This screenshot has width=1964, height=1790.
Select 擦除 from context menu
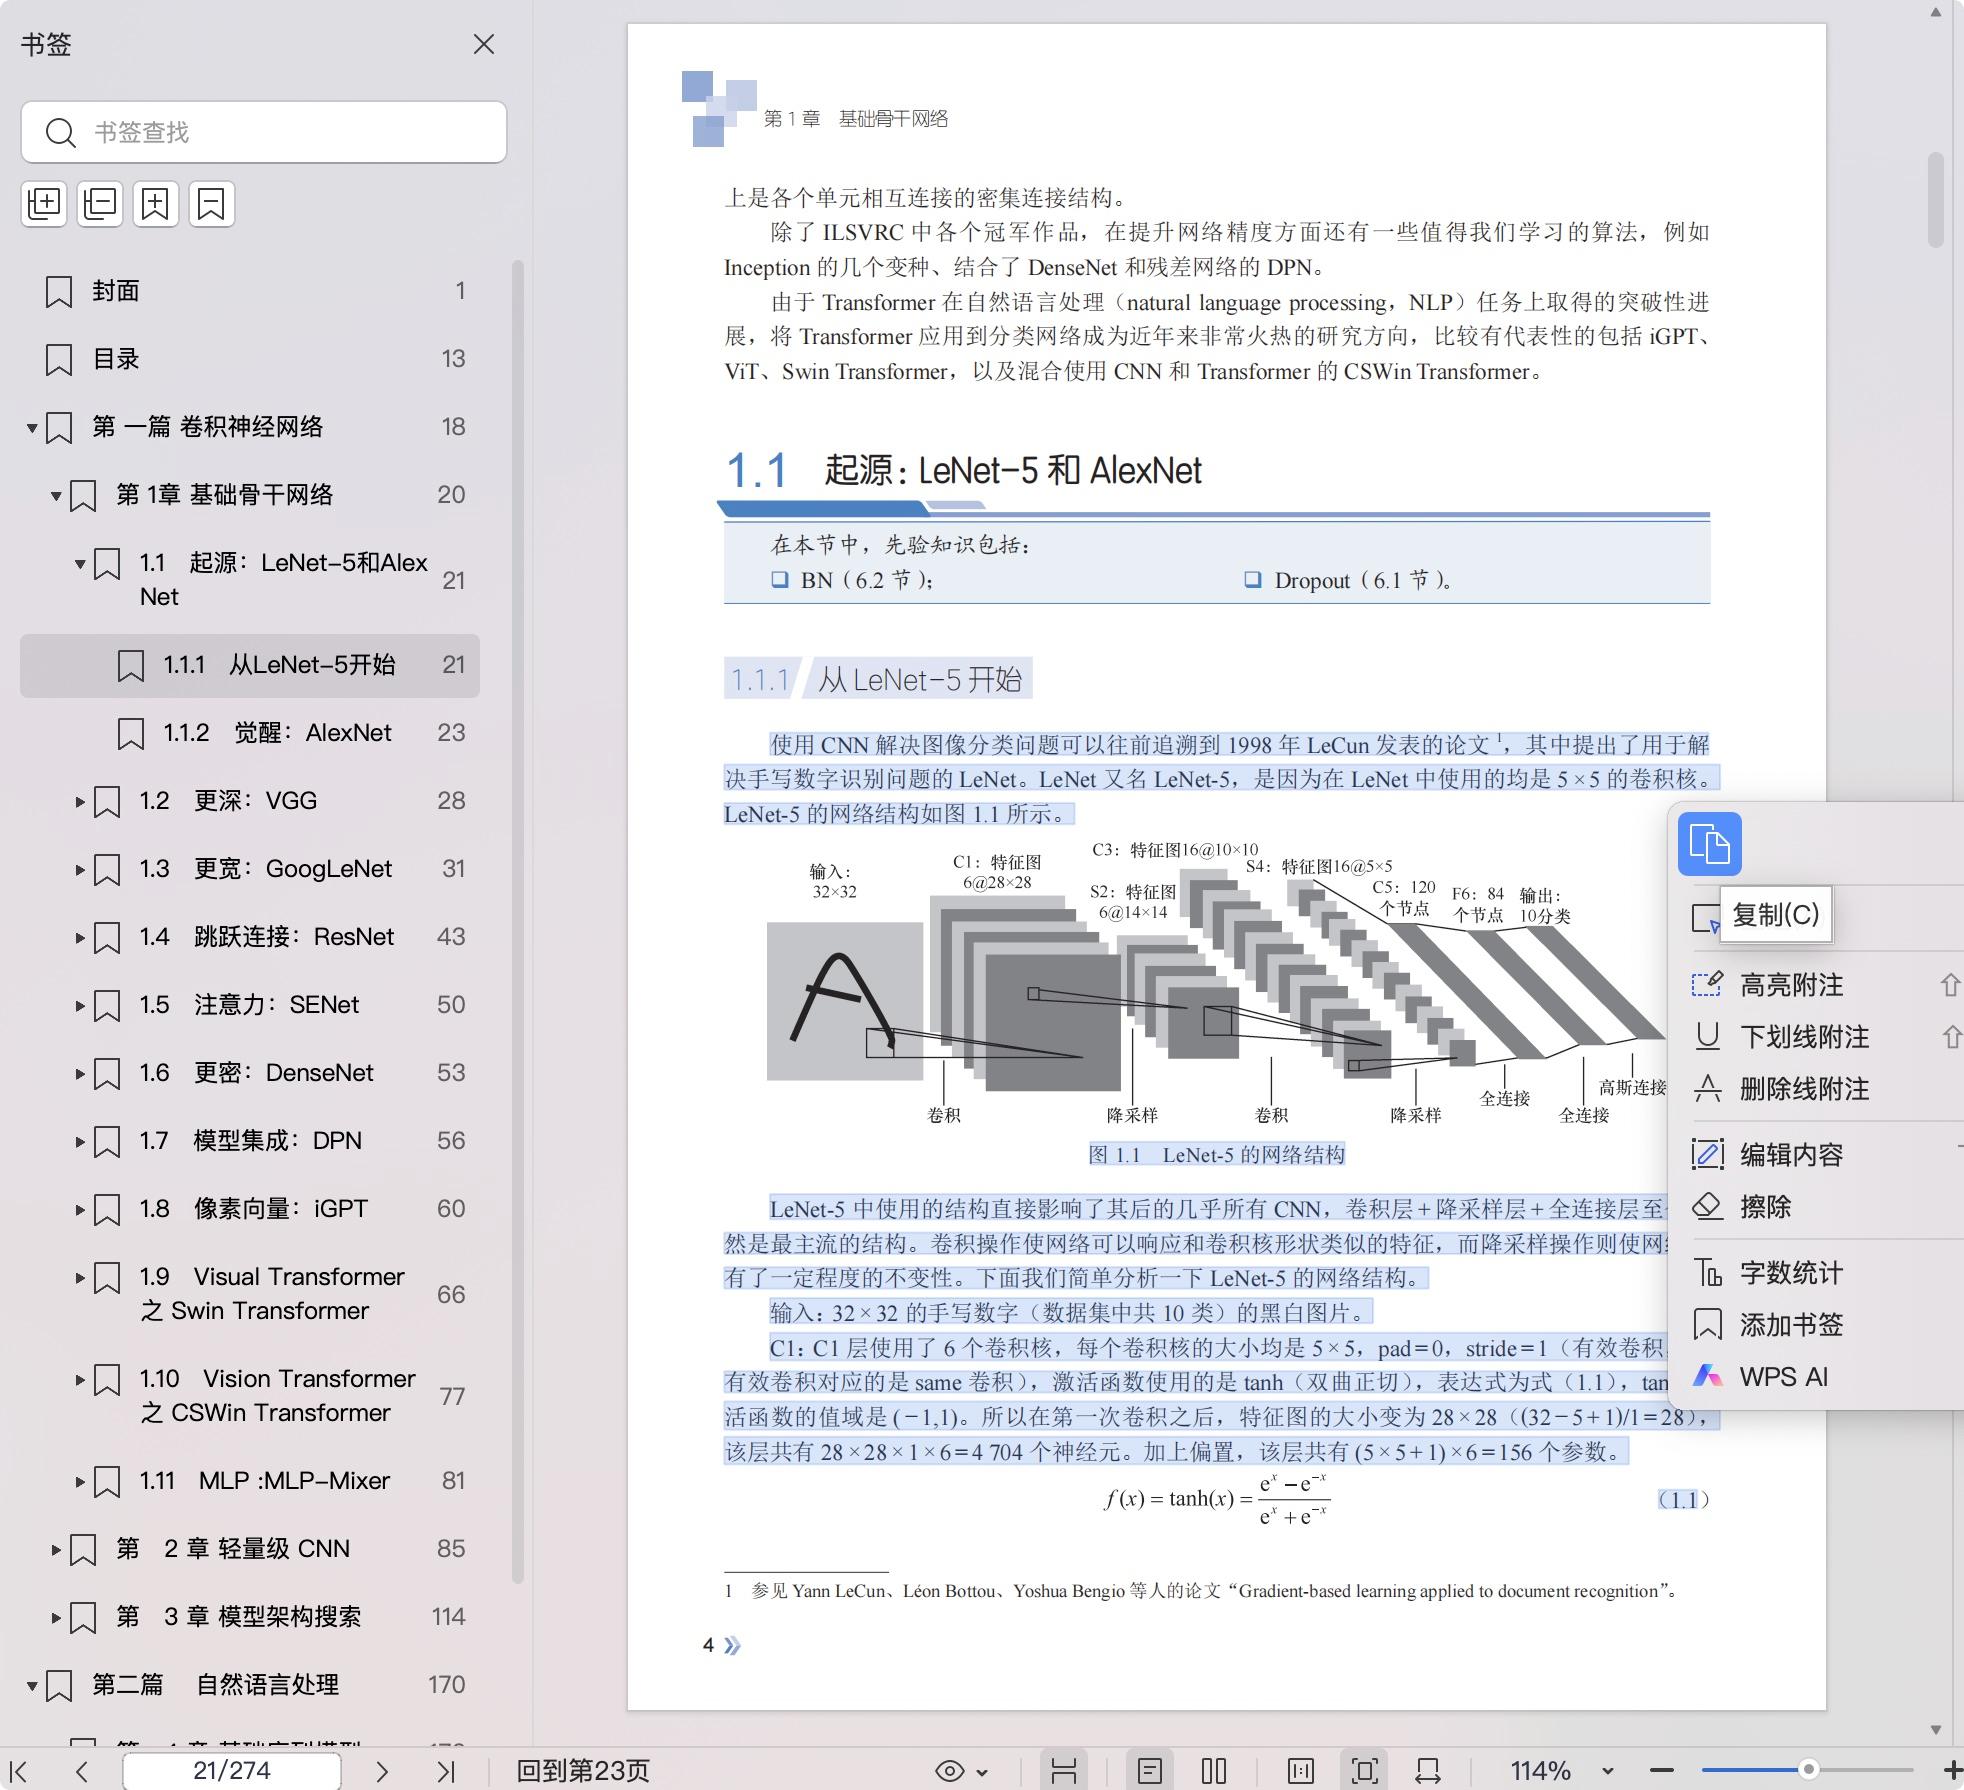(x=1765, y=1207)
